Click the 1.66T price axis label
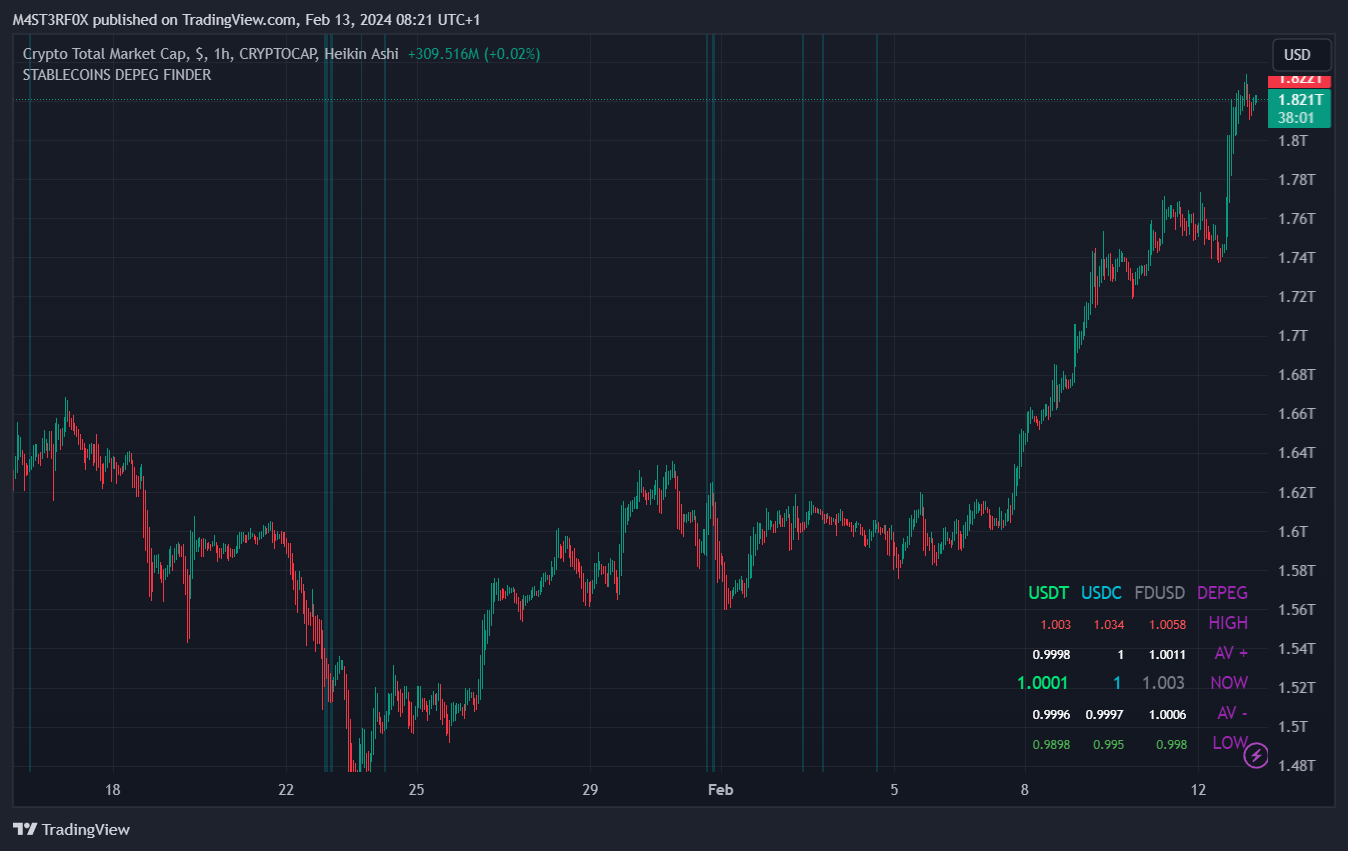1348x851 pixels. coord(1296,413)
